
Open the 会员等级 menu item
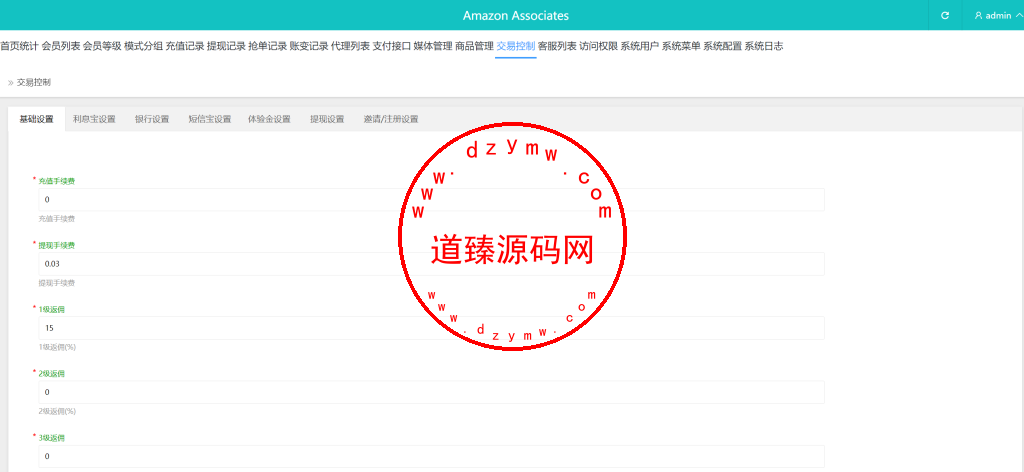tap(102, 46)
